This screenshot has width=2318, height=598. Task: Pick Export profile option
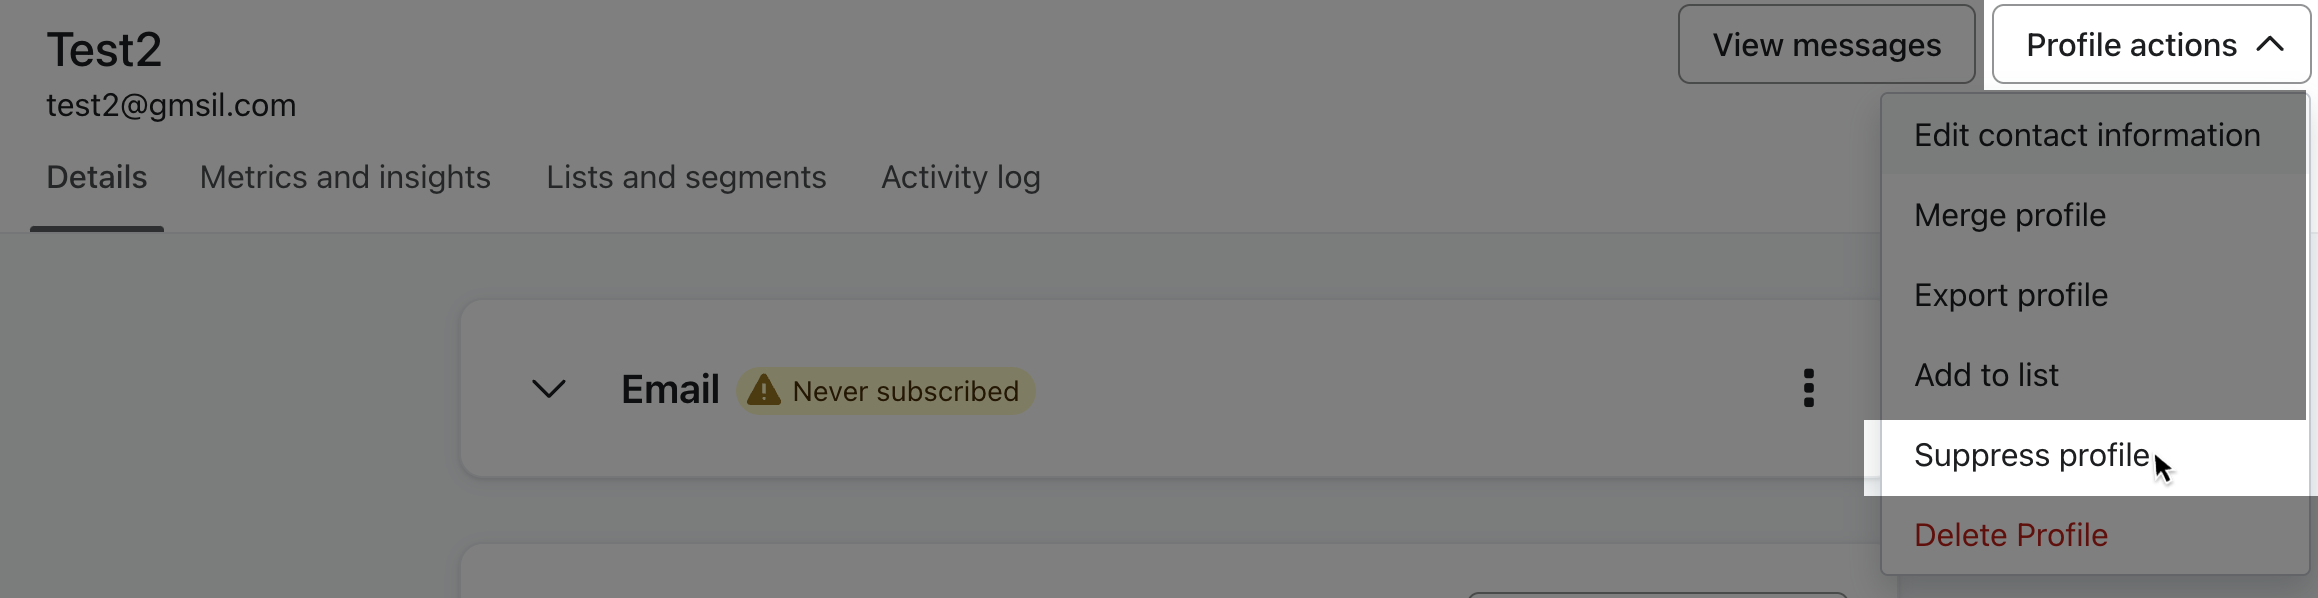(x=2011, y=295)
